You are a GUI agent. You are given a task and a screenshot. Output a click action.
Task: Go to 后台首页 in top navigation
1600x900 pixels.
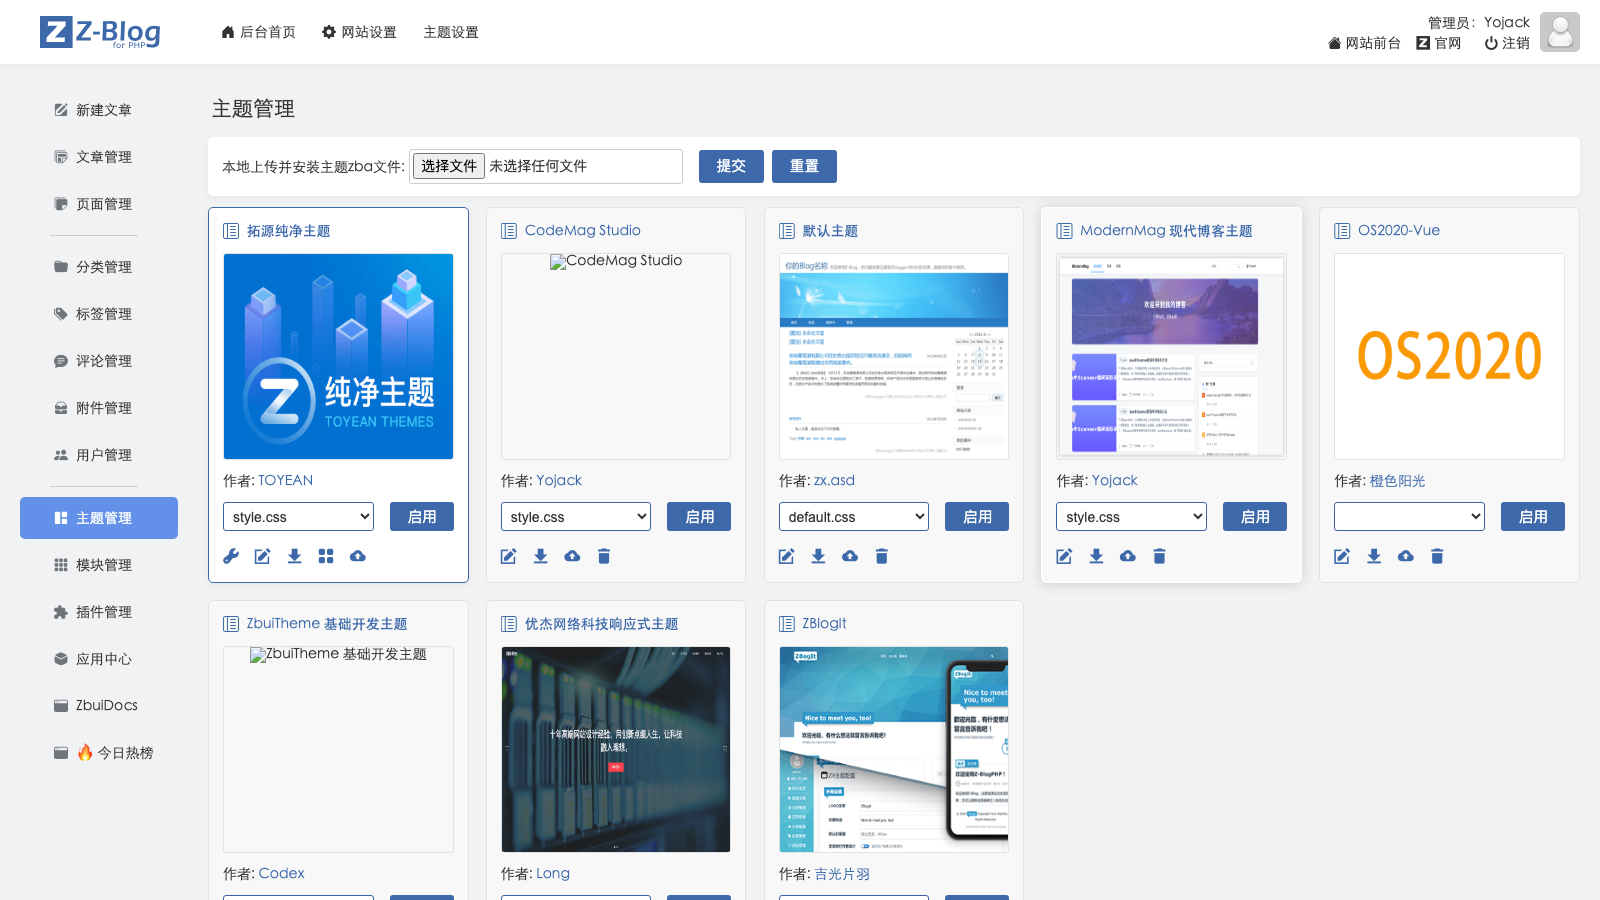pos(258,32)
